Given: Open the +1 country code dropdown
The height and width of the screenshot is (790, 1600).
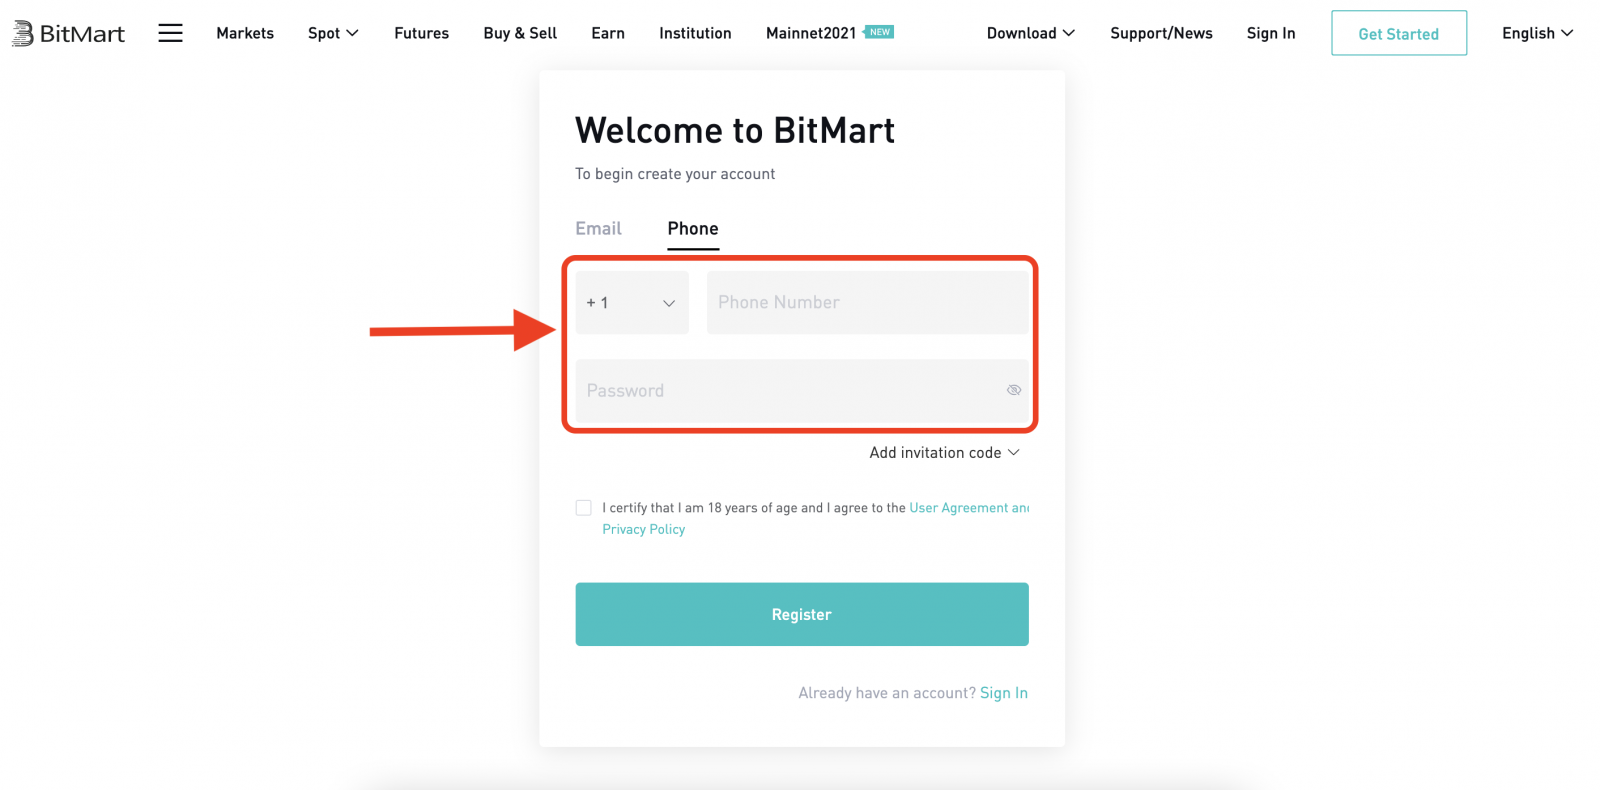Looking at the screenshot, I should click(631, 302).
